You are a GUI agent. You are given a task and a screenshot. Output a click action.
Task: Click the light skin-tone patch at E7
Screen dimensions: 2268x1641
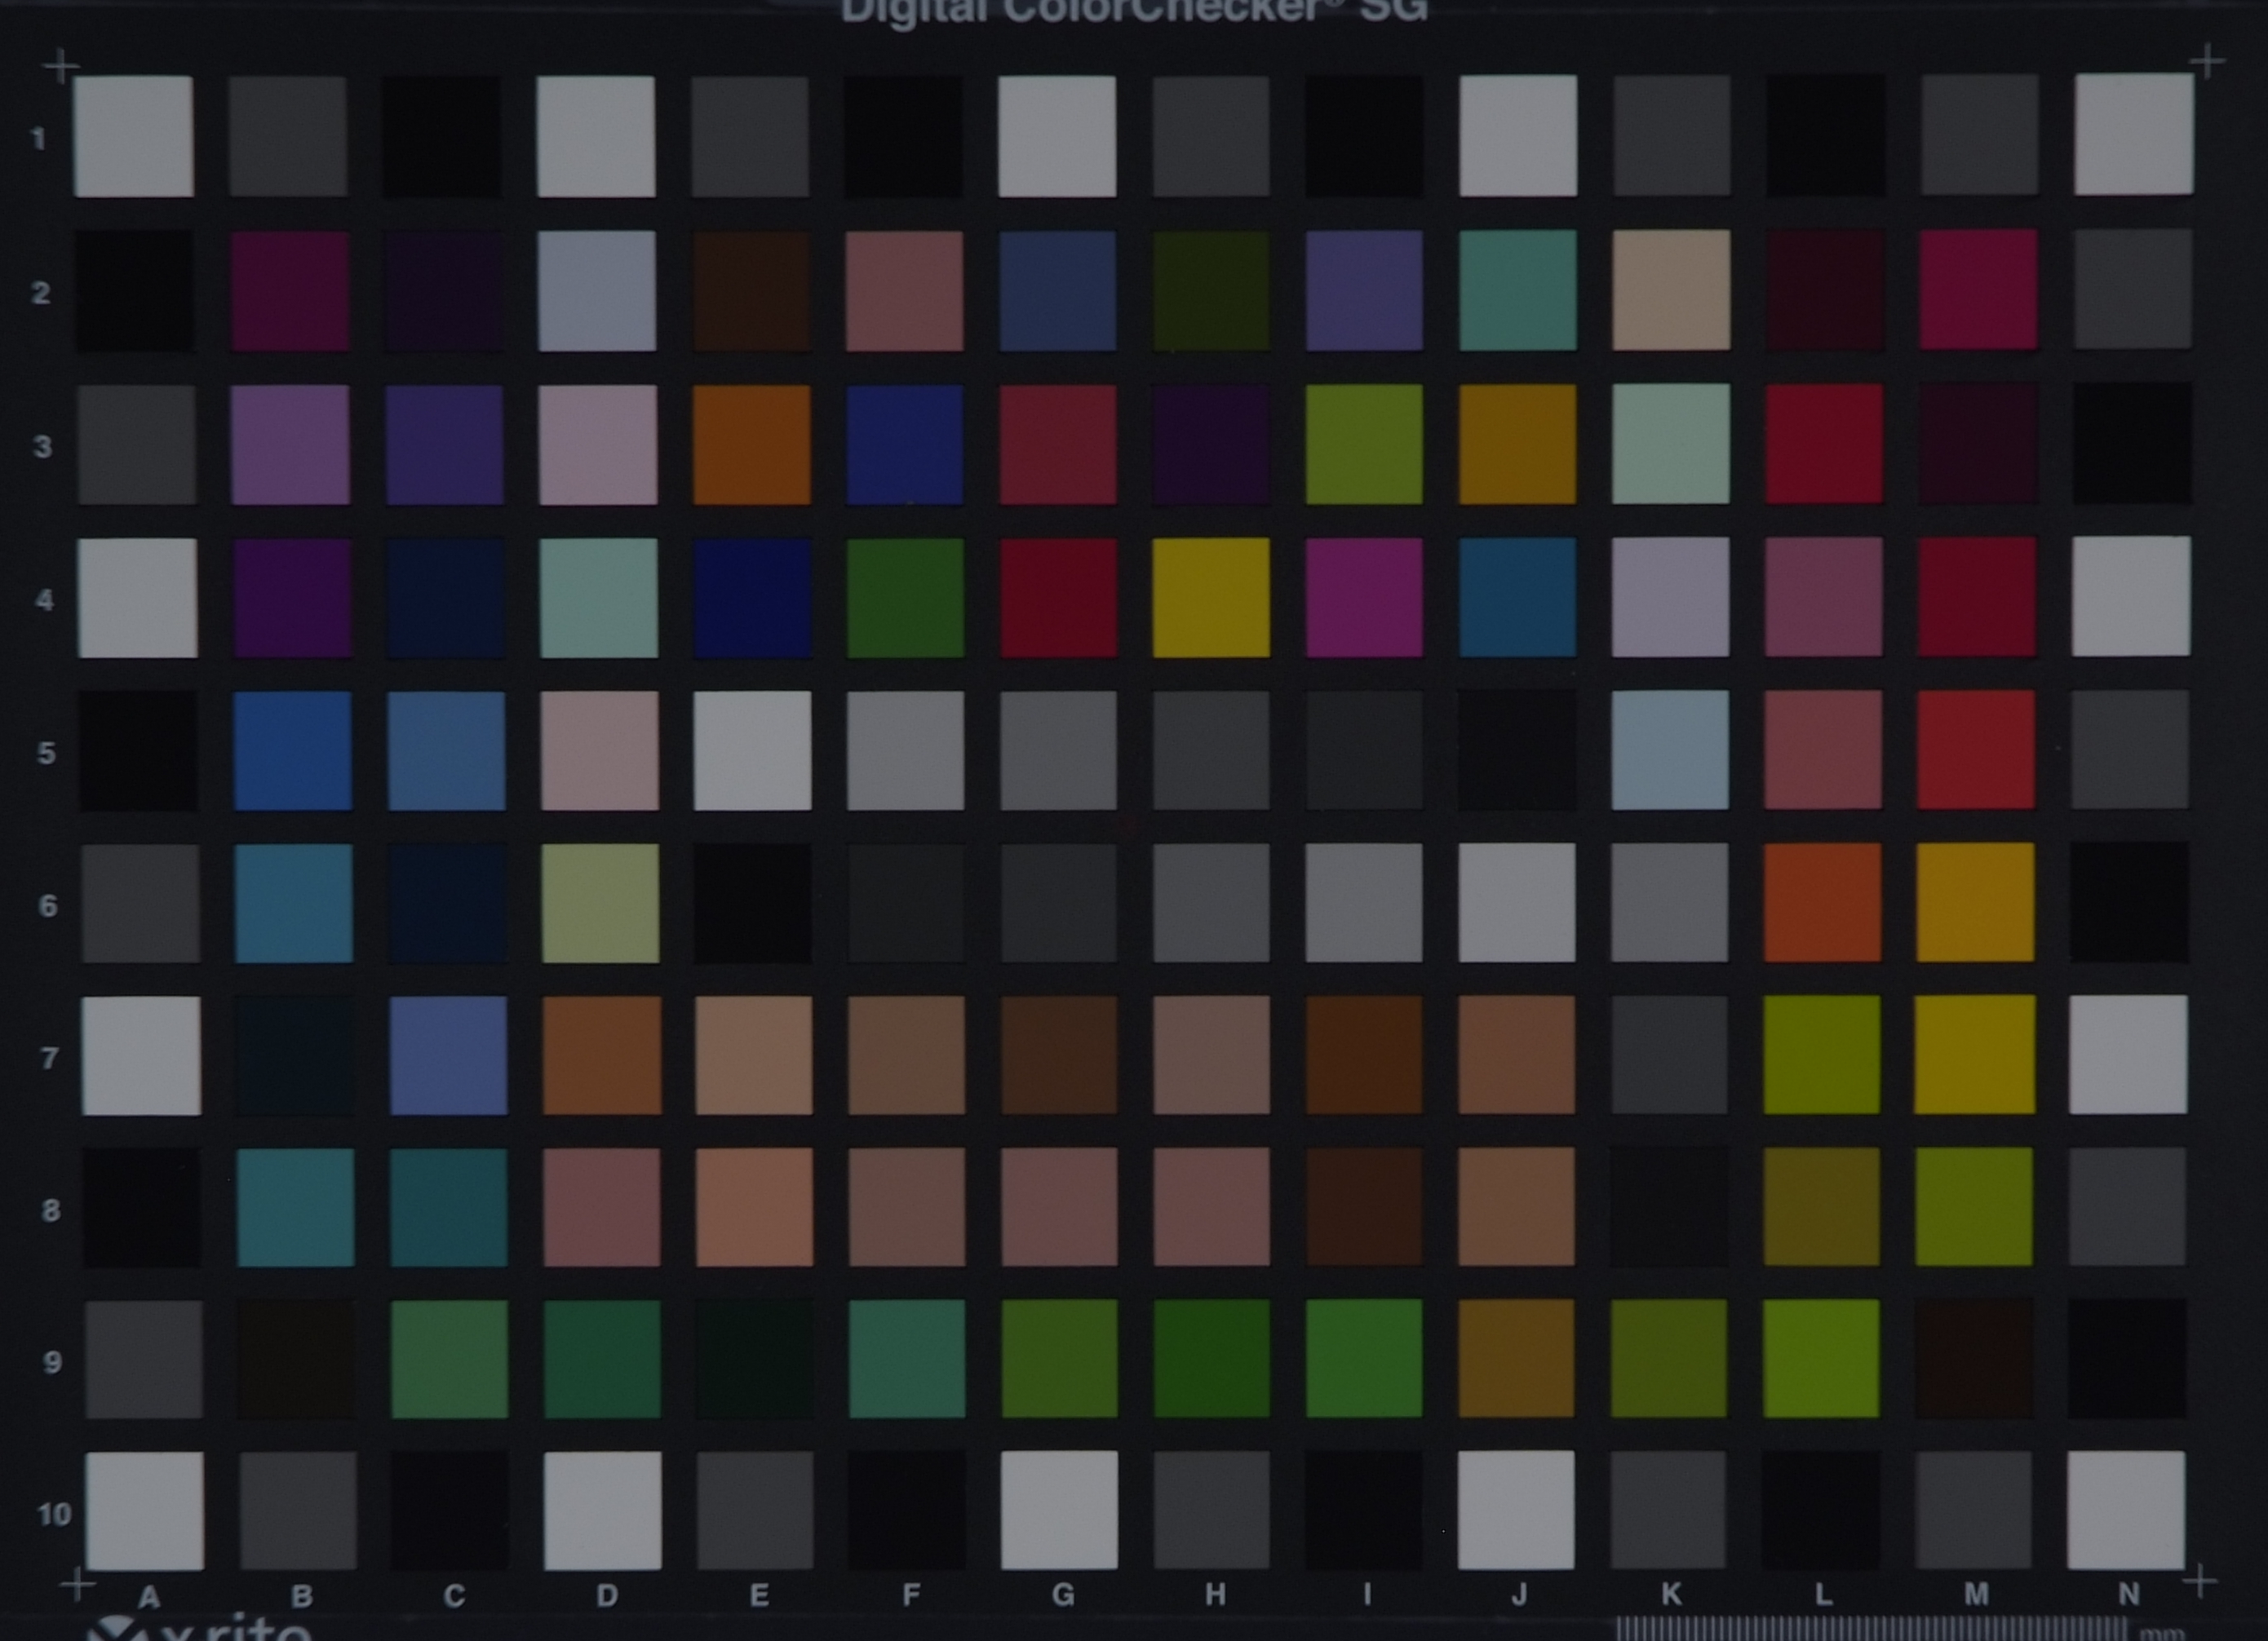753,1055
